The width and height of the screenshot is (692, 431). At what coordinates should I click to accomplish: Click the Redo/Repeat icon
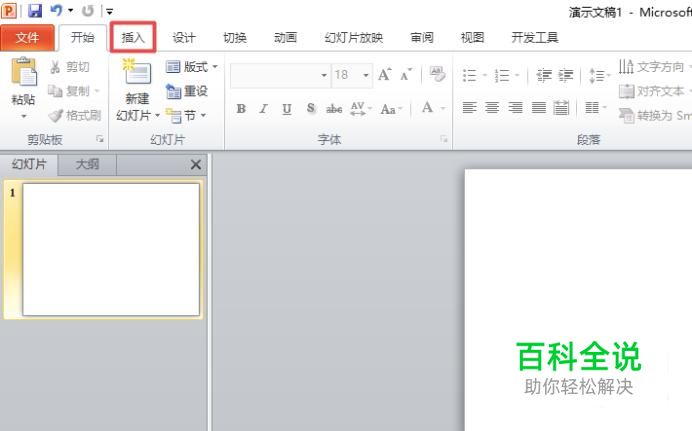88,11
